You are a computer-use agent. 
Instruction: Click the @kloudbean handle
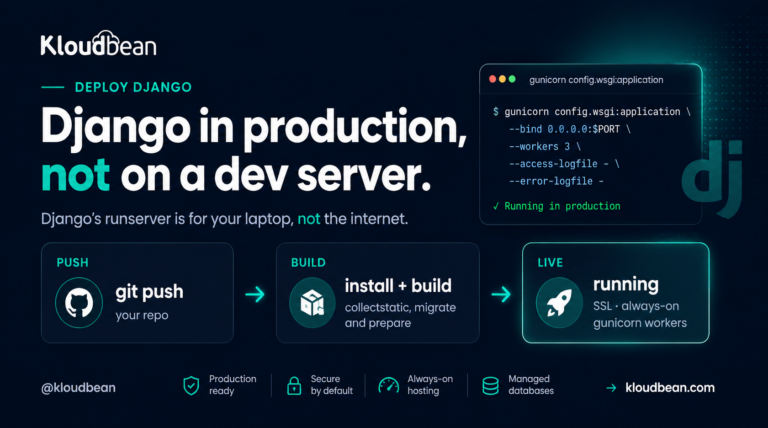click(x=78, y=388)
